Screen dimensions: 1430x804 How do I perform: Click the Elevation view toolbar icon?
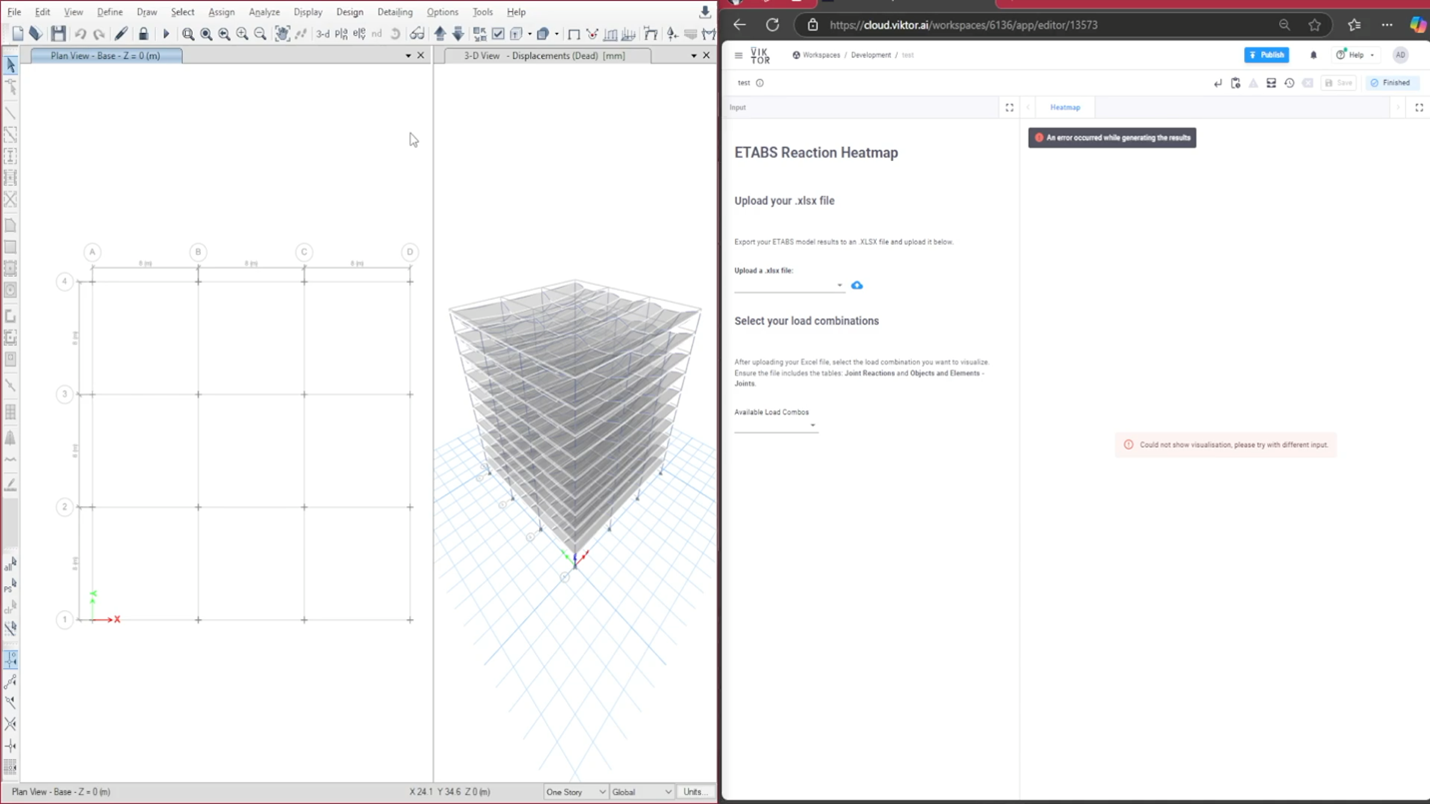point(359,34)
